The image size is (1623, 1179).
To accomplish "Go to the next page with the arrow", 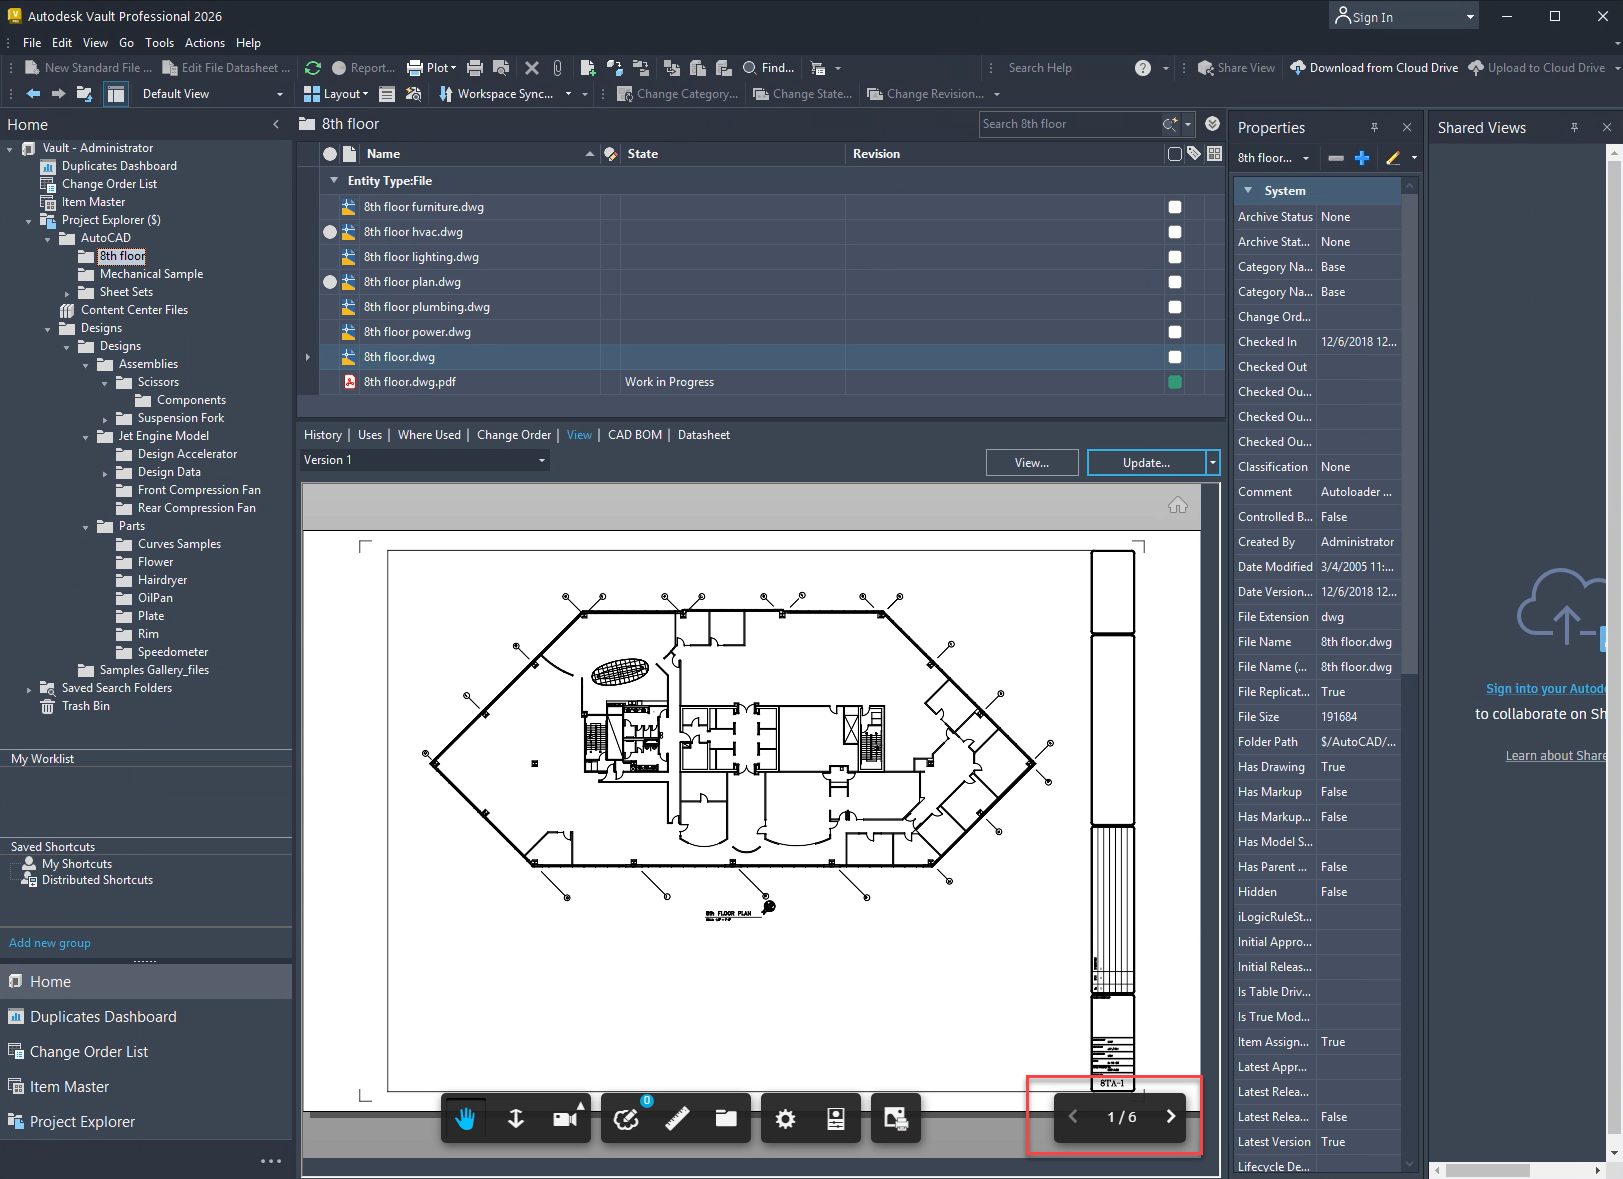I will [1170, 1117].
